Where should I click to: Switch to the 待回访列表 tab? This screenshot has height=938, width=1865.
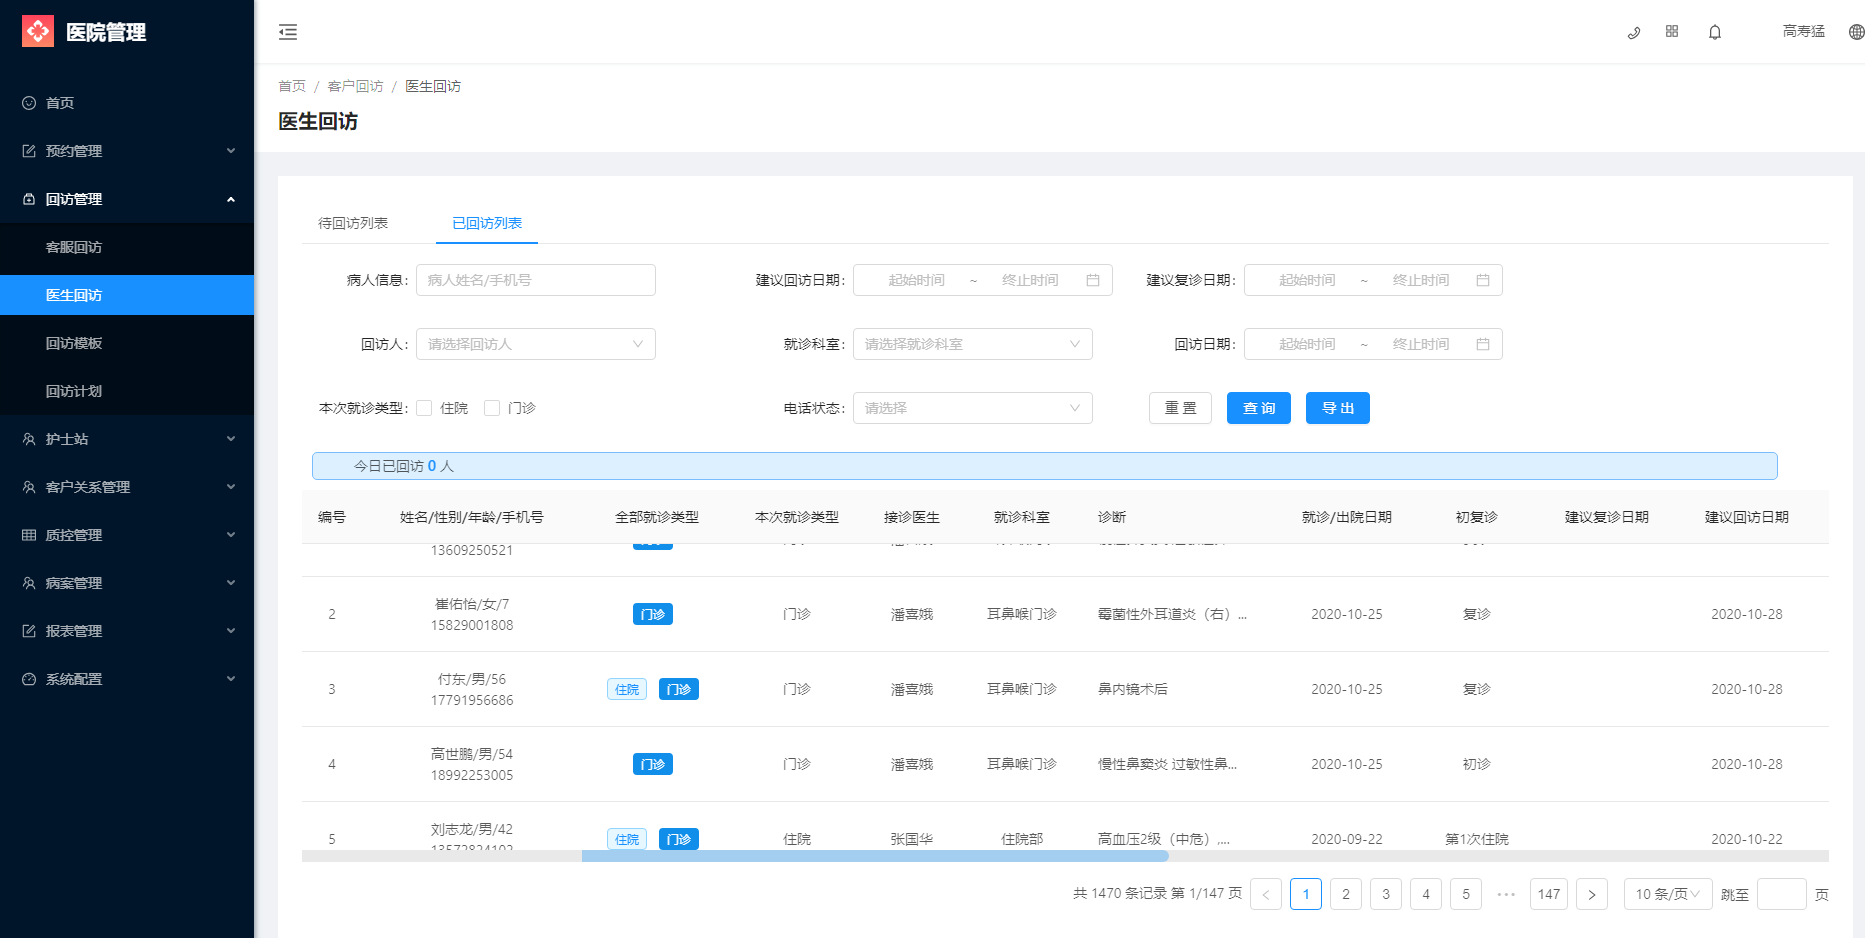pyautogui.click(x=353, y=223)
